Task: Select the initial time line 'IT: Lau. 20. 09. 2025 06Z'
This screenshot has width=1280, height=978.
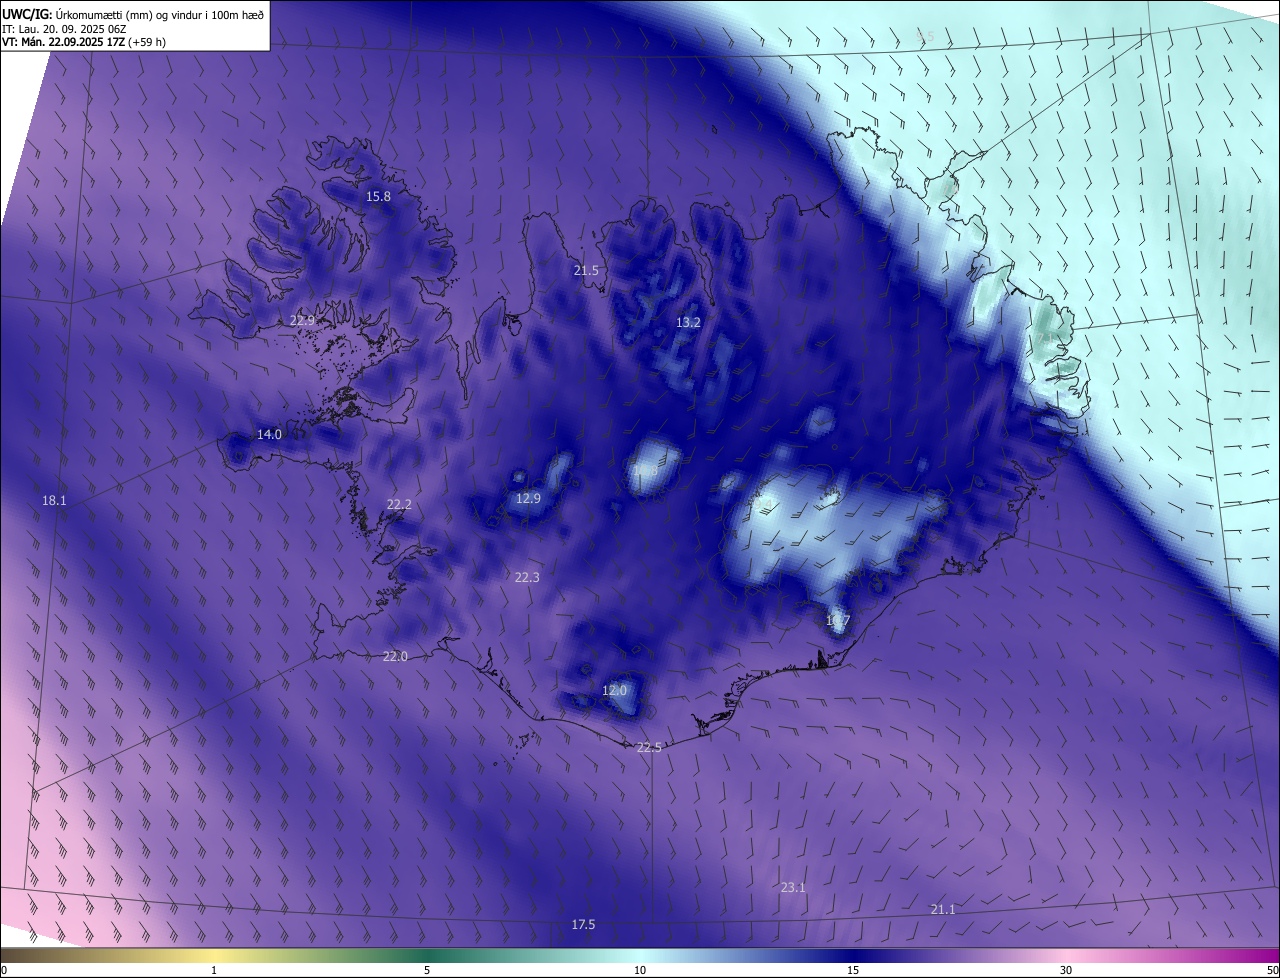Action: click(x=66, y=28)
